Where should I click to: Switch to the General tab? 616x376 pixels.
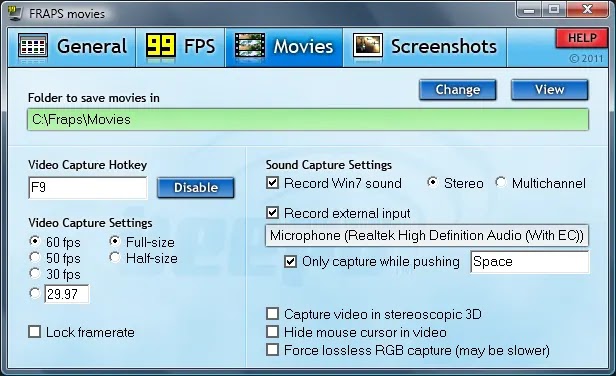72,47
